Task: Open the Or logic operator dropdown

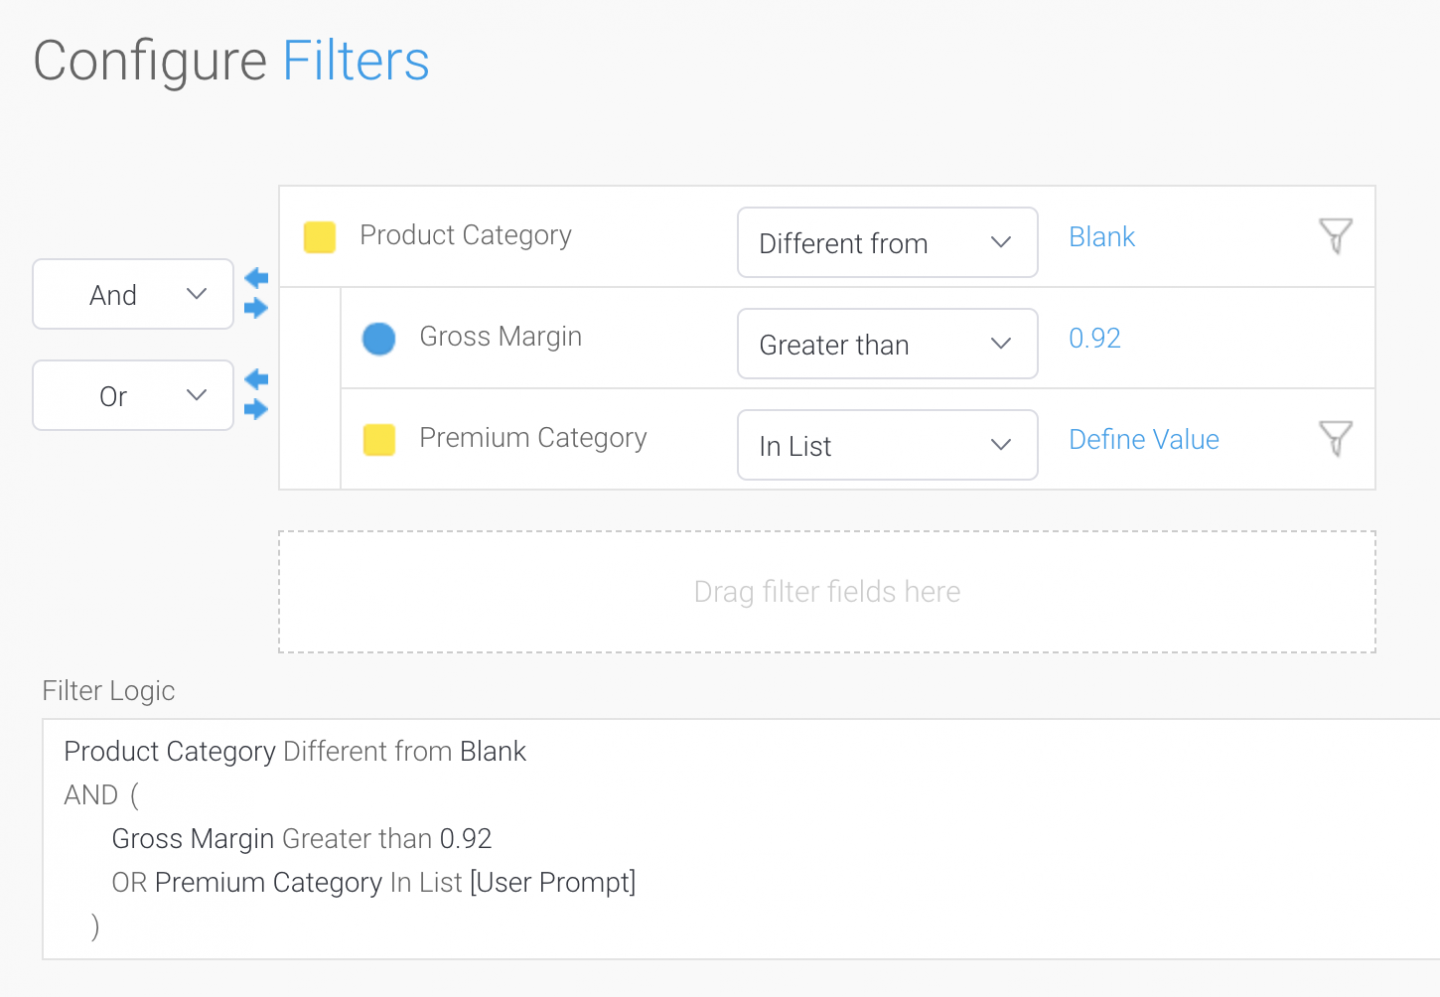Action: (132, 395)
